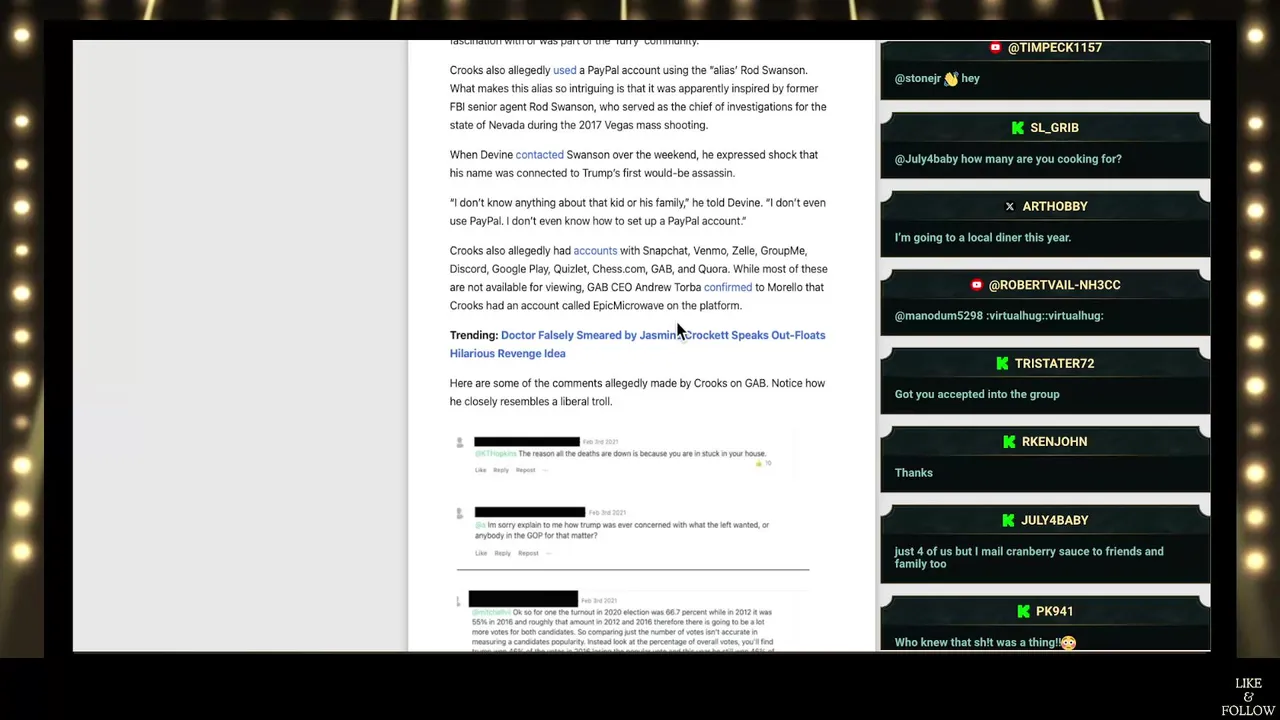Click the Kick icon beside JULY4BABY
This screenshot has height=720, width=1280.
click(x=1009, y=521)
